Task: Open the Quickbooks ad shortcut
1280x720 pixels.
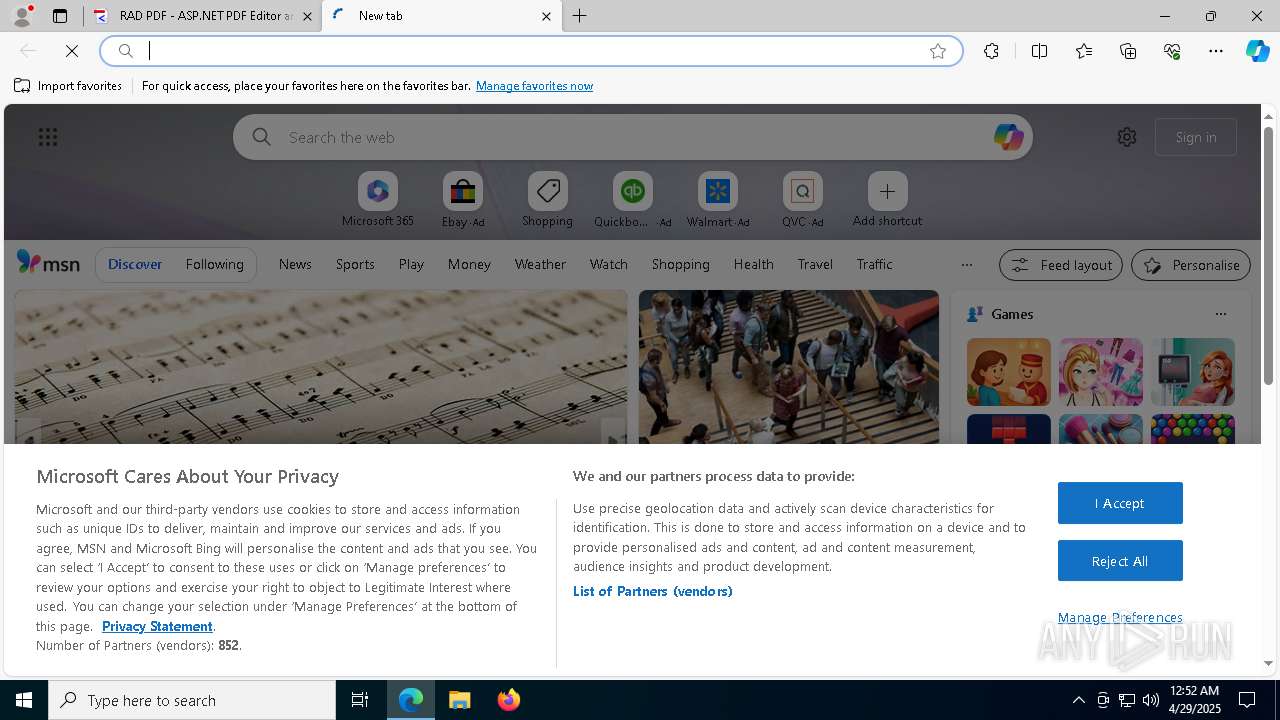Action: click(632, 200)
